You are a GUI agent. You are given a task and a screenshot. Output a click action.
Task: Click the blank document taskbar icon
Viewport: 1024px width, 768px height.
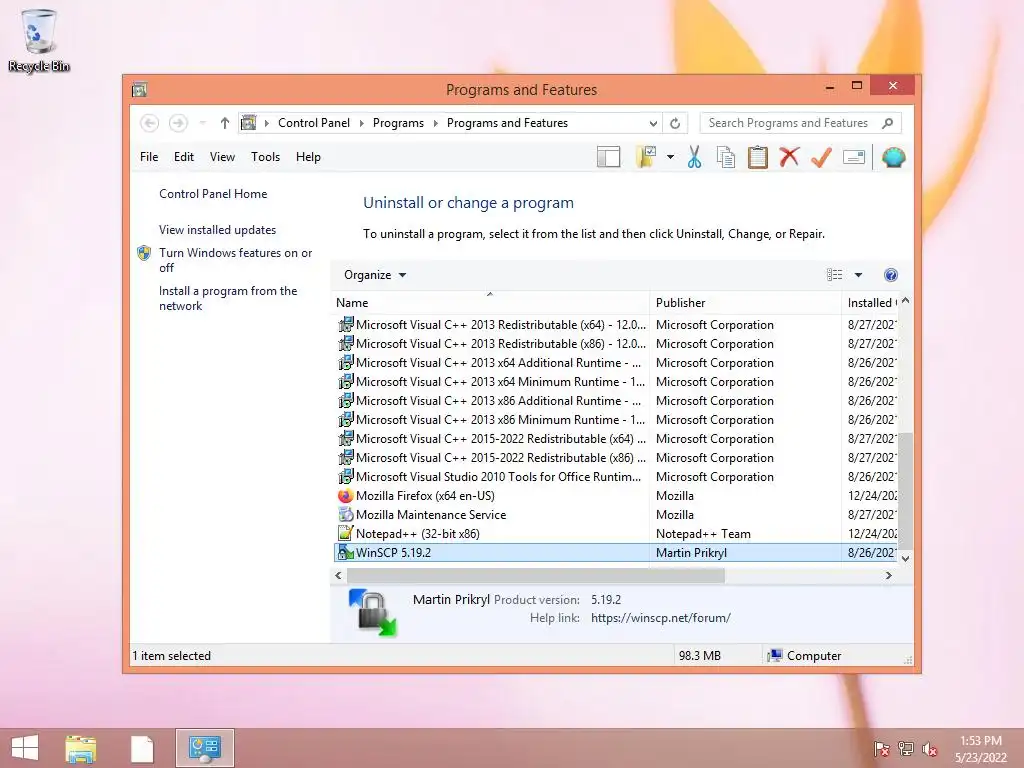click(x=142, y=748)
